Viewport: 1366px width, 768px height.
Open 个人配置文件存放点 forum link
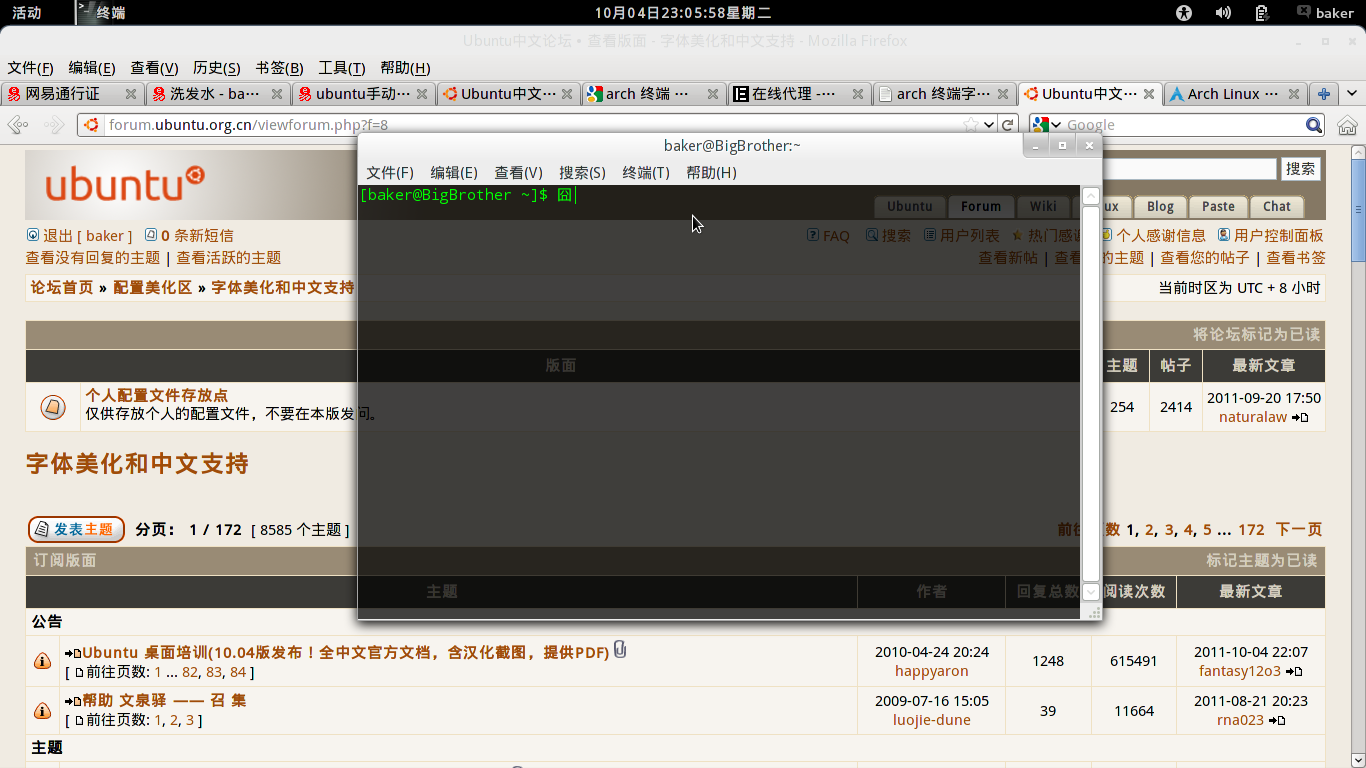coord(157,395)
